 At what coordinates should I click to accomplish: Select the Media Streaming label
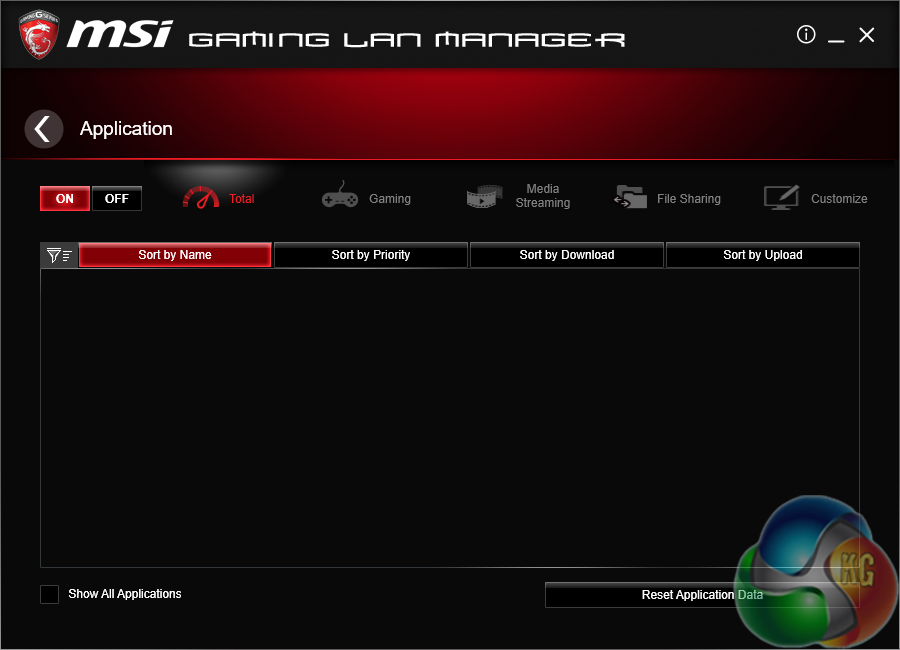[x=542, y=196]
